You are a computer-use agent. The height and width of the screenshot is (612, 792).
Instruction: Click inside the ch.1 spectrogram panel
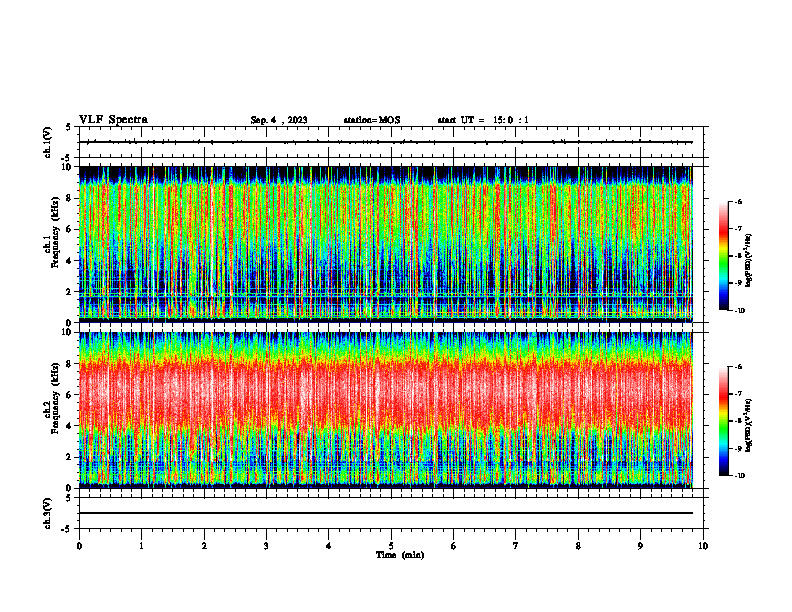(386, 244)
